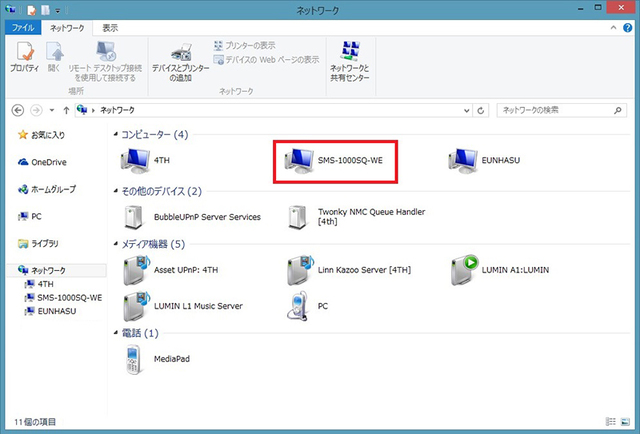This screenshot has width=640, height=434.
Task: Open recent locations dropdown arrow
Action: tap(51, 110)
